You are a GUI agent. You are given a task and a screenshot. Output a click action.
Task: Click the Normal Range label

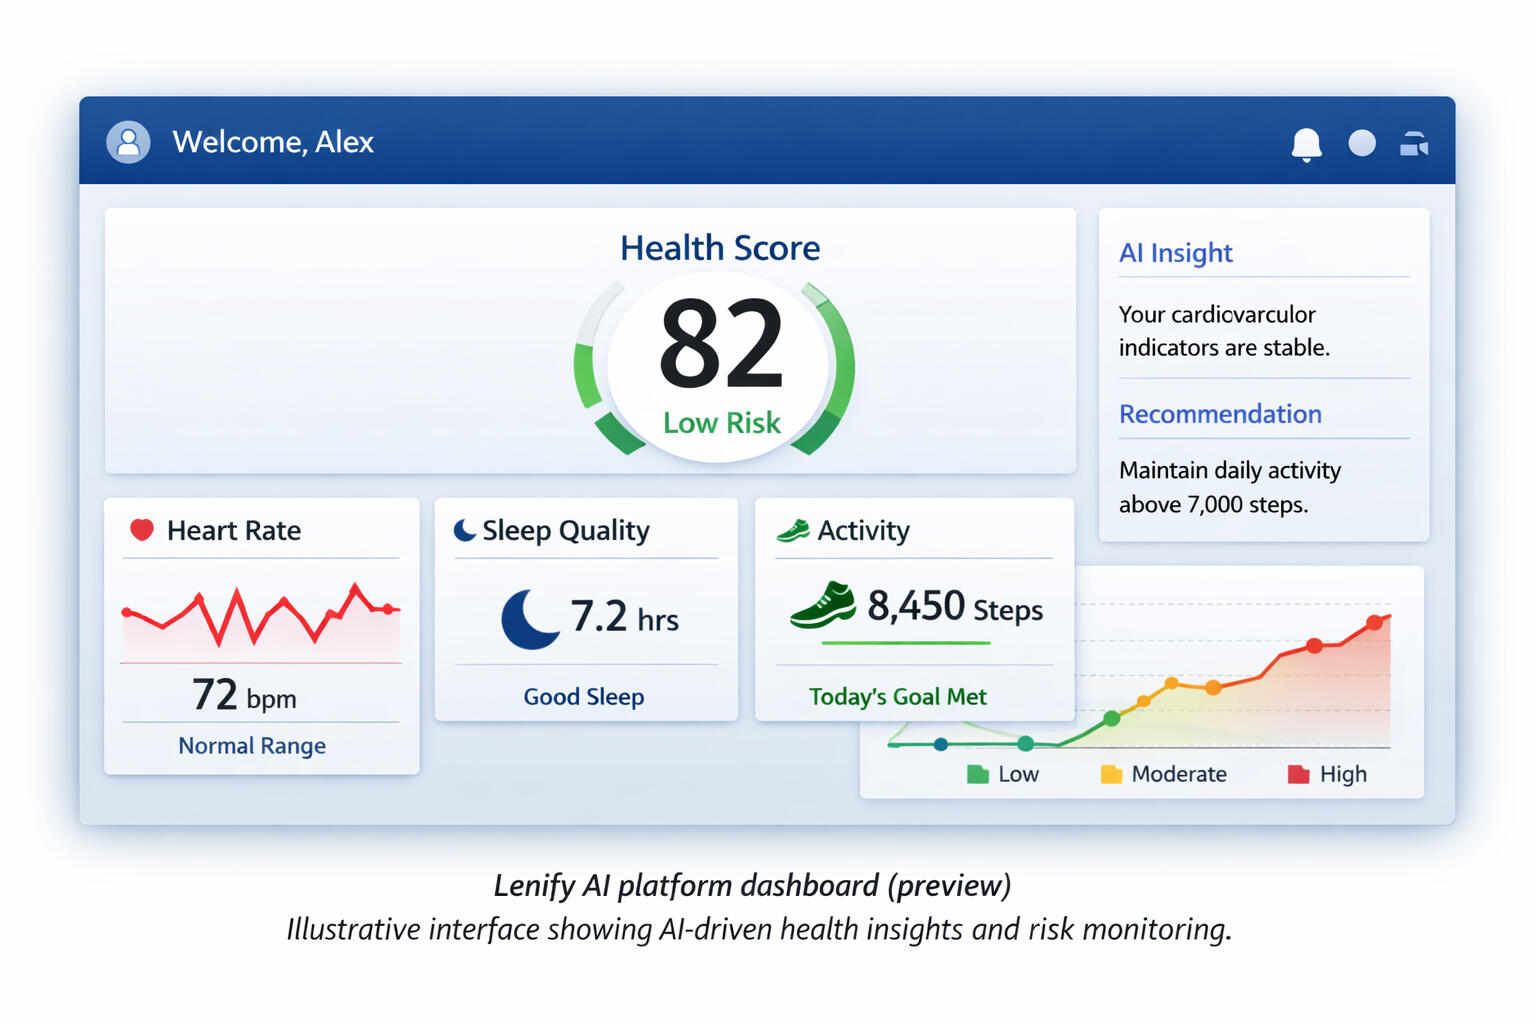(252, 746)
